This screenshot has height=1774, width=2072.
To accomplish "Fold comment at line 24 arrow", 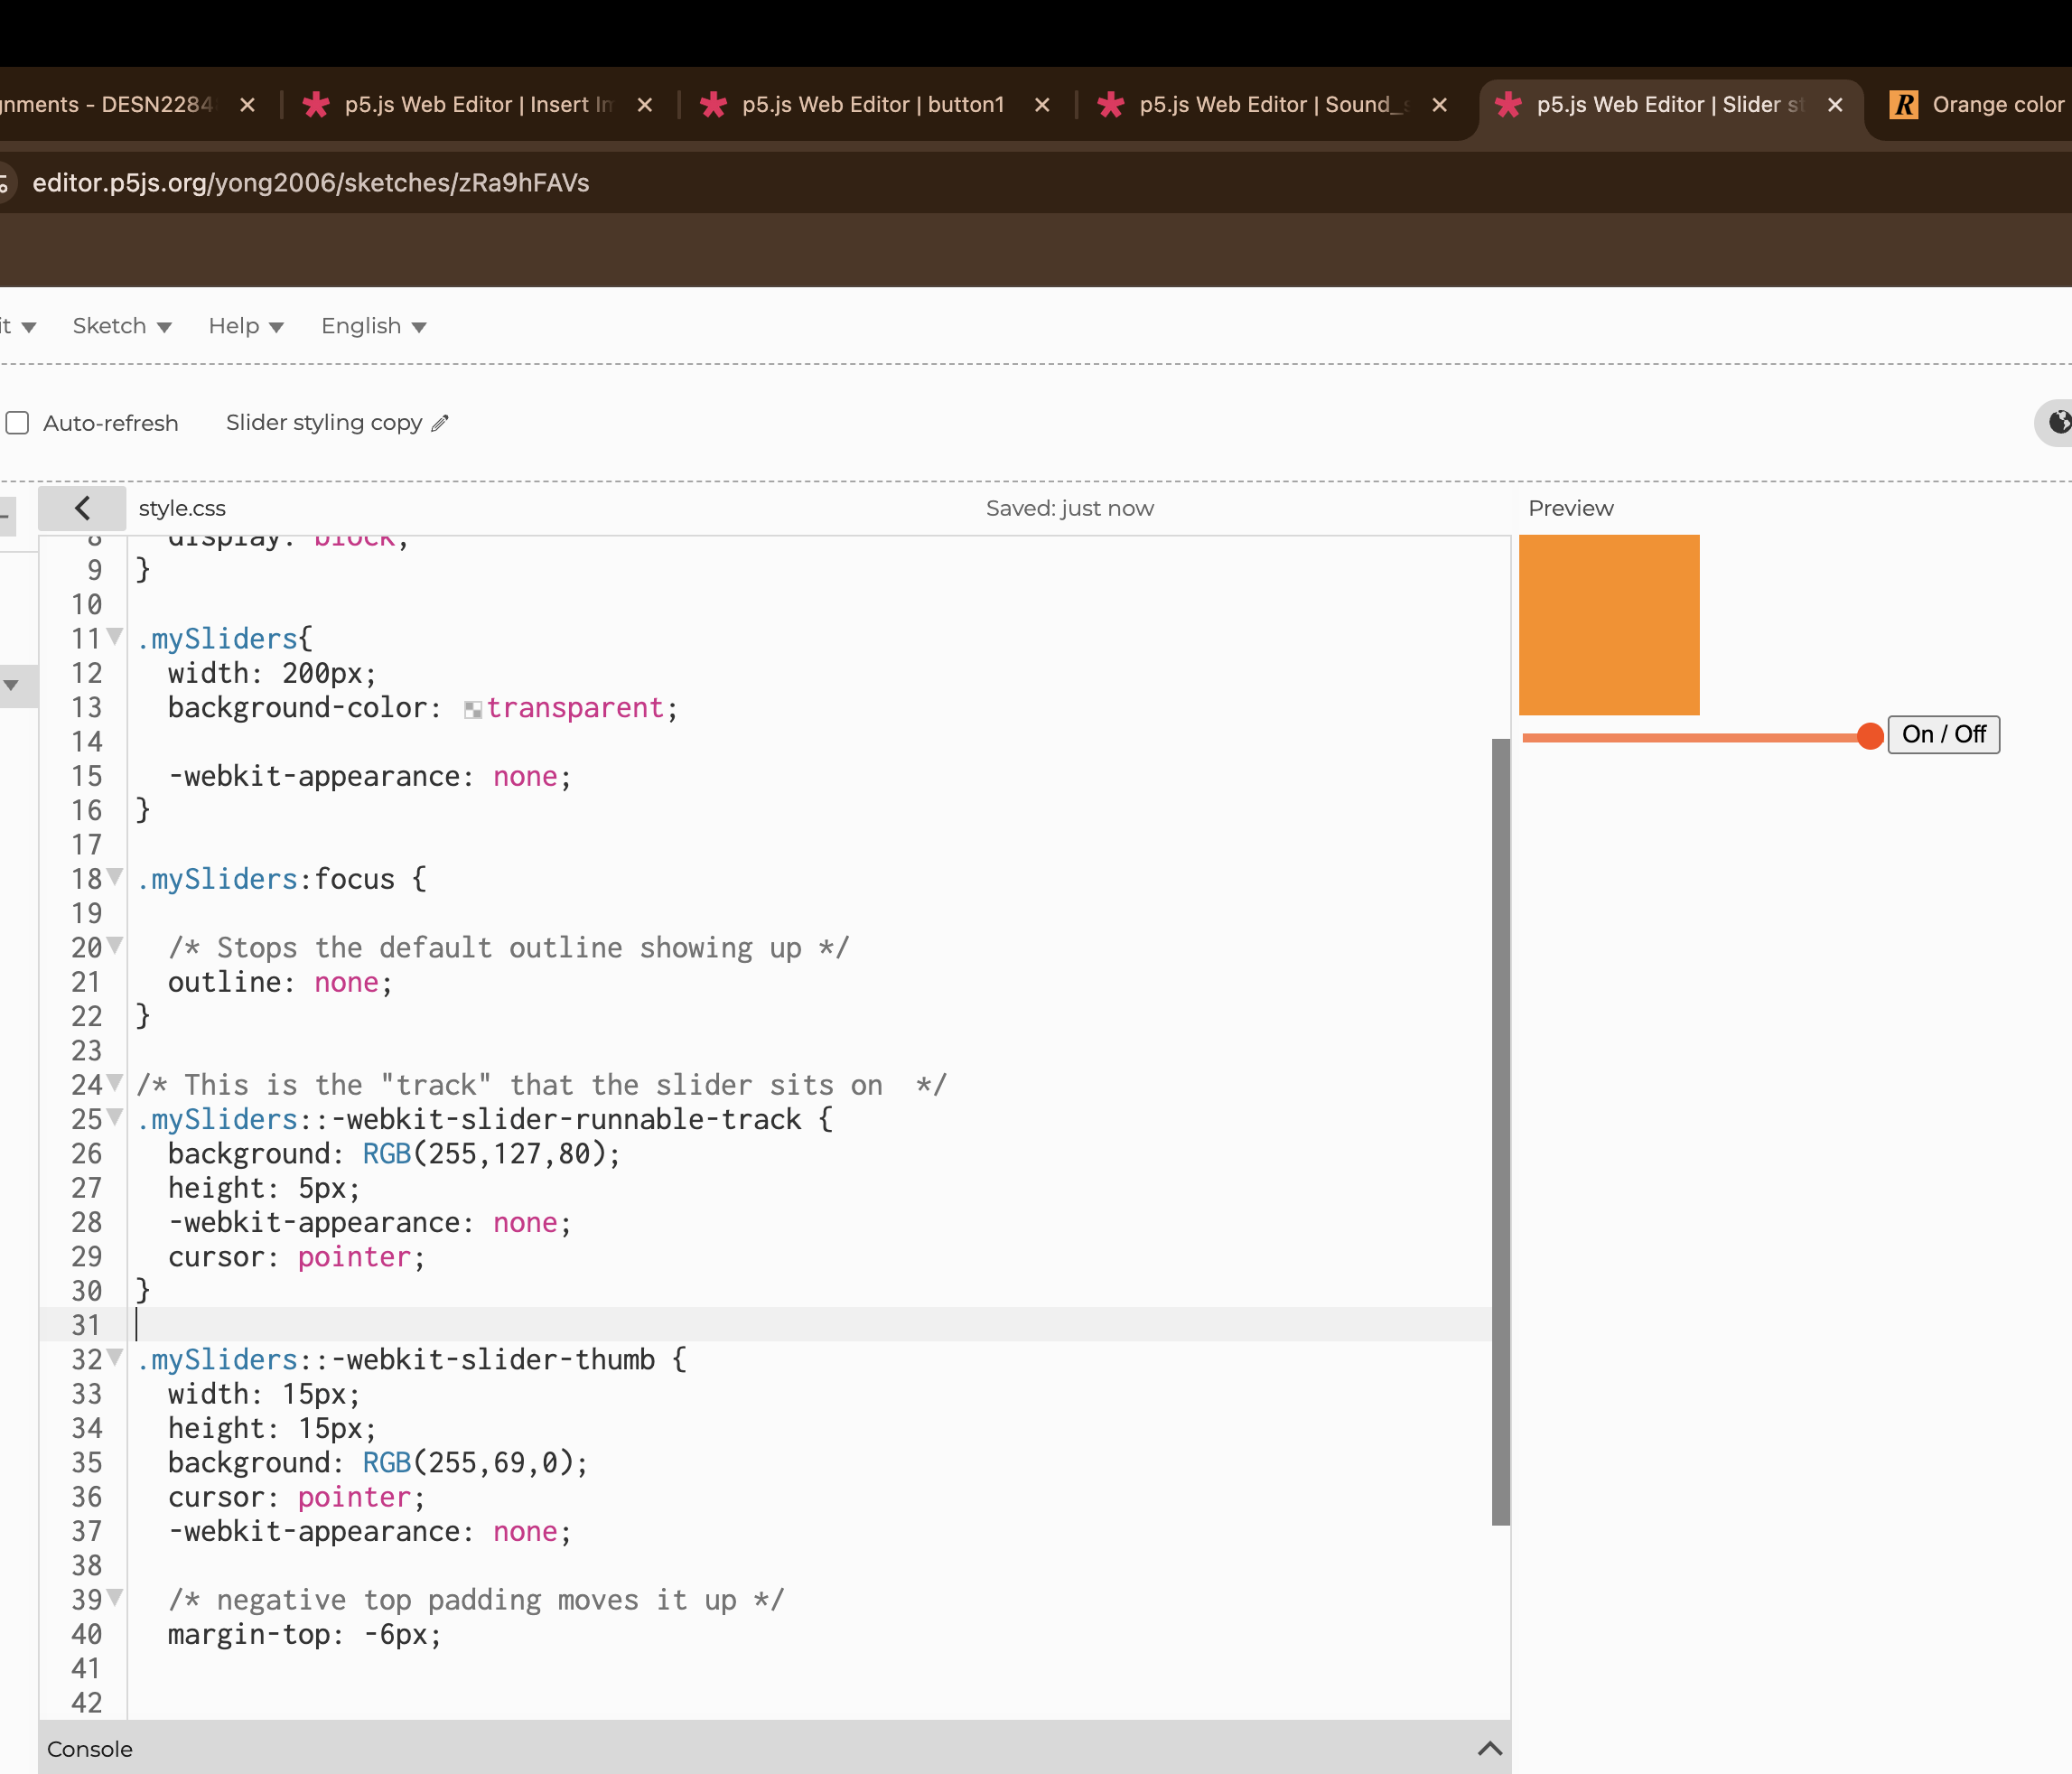I will [115, 1083].
